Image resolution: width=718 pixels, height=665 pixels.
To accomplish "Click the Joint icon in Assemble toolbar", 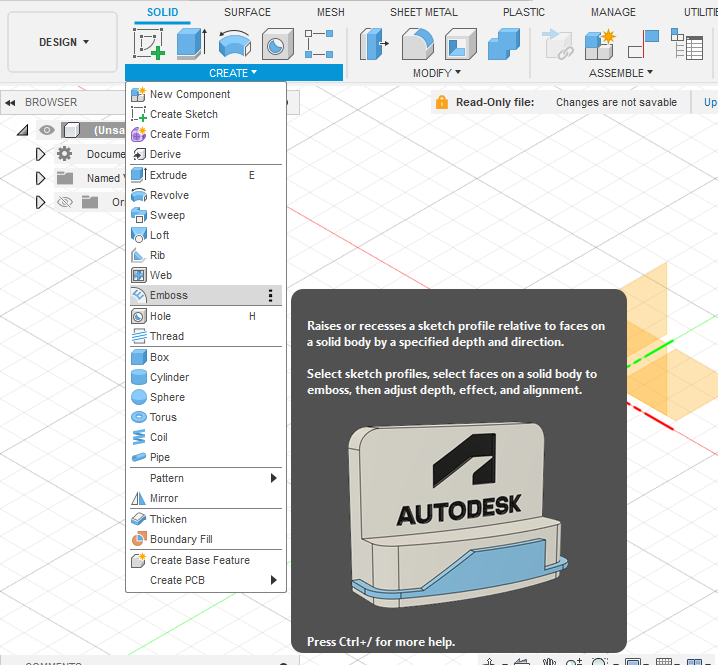I will (x=643, y=44).
